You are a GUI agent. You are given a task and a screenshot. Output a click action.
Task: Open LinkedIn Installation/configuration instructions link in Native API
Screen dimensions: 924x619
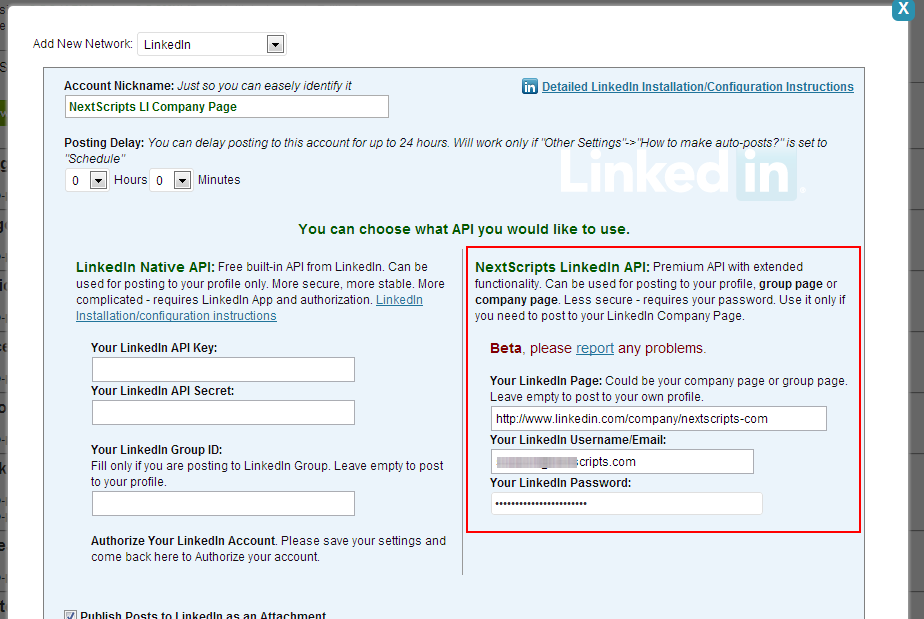point(249,308)
